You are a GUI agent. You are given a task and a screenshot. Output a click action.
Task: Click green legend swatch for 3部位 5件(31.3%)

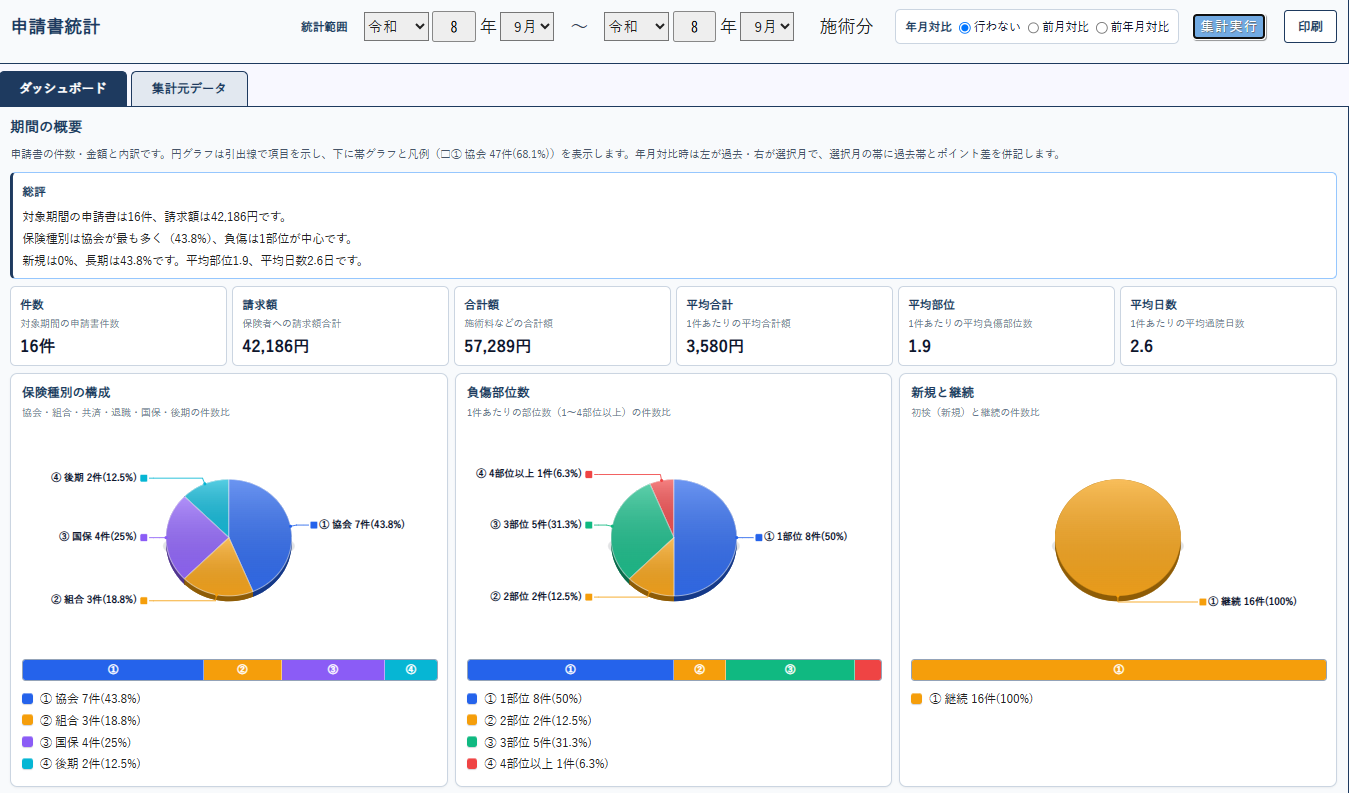[x=472, y=742]
